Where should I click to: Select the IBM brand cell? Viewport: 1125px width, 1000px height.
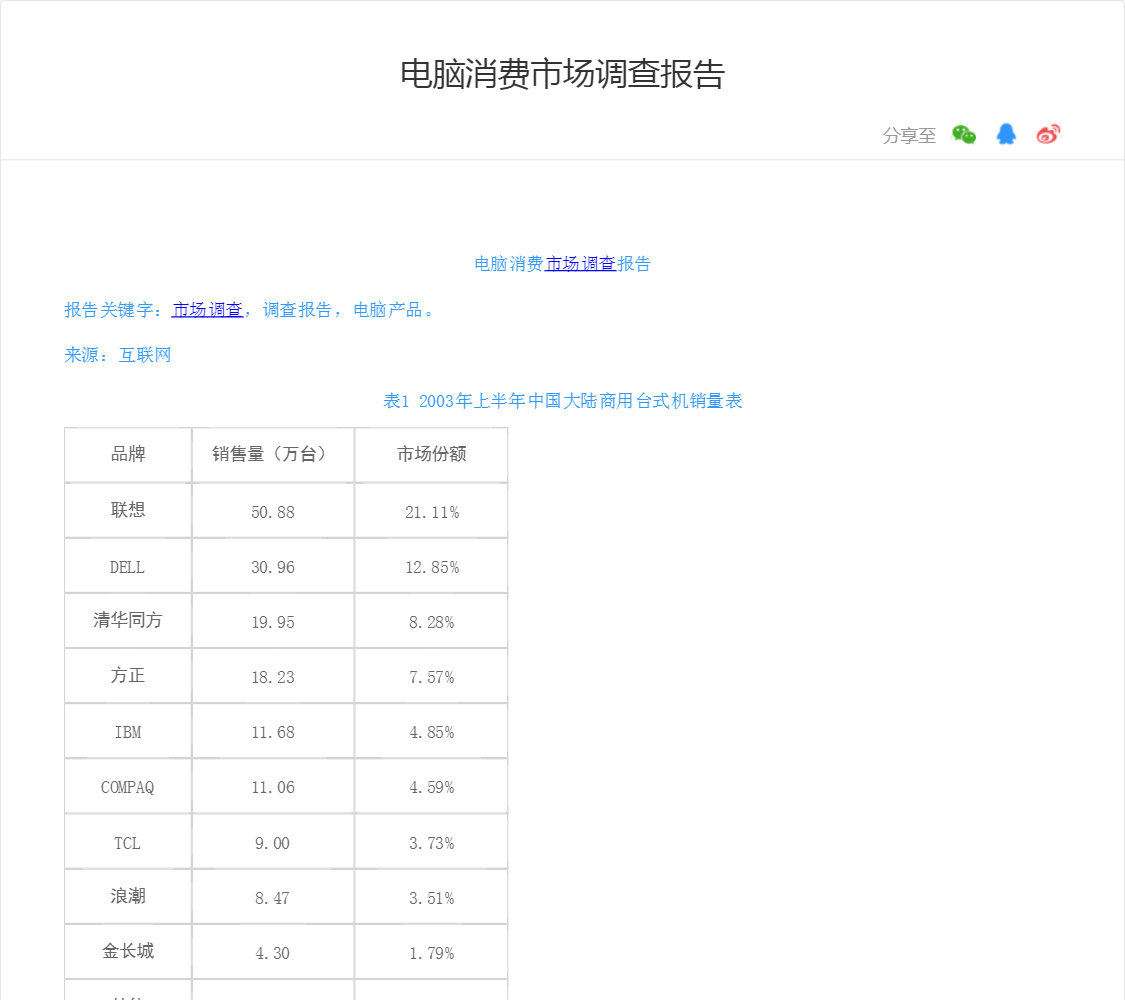tap(128, 731)
